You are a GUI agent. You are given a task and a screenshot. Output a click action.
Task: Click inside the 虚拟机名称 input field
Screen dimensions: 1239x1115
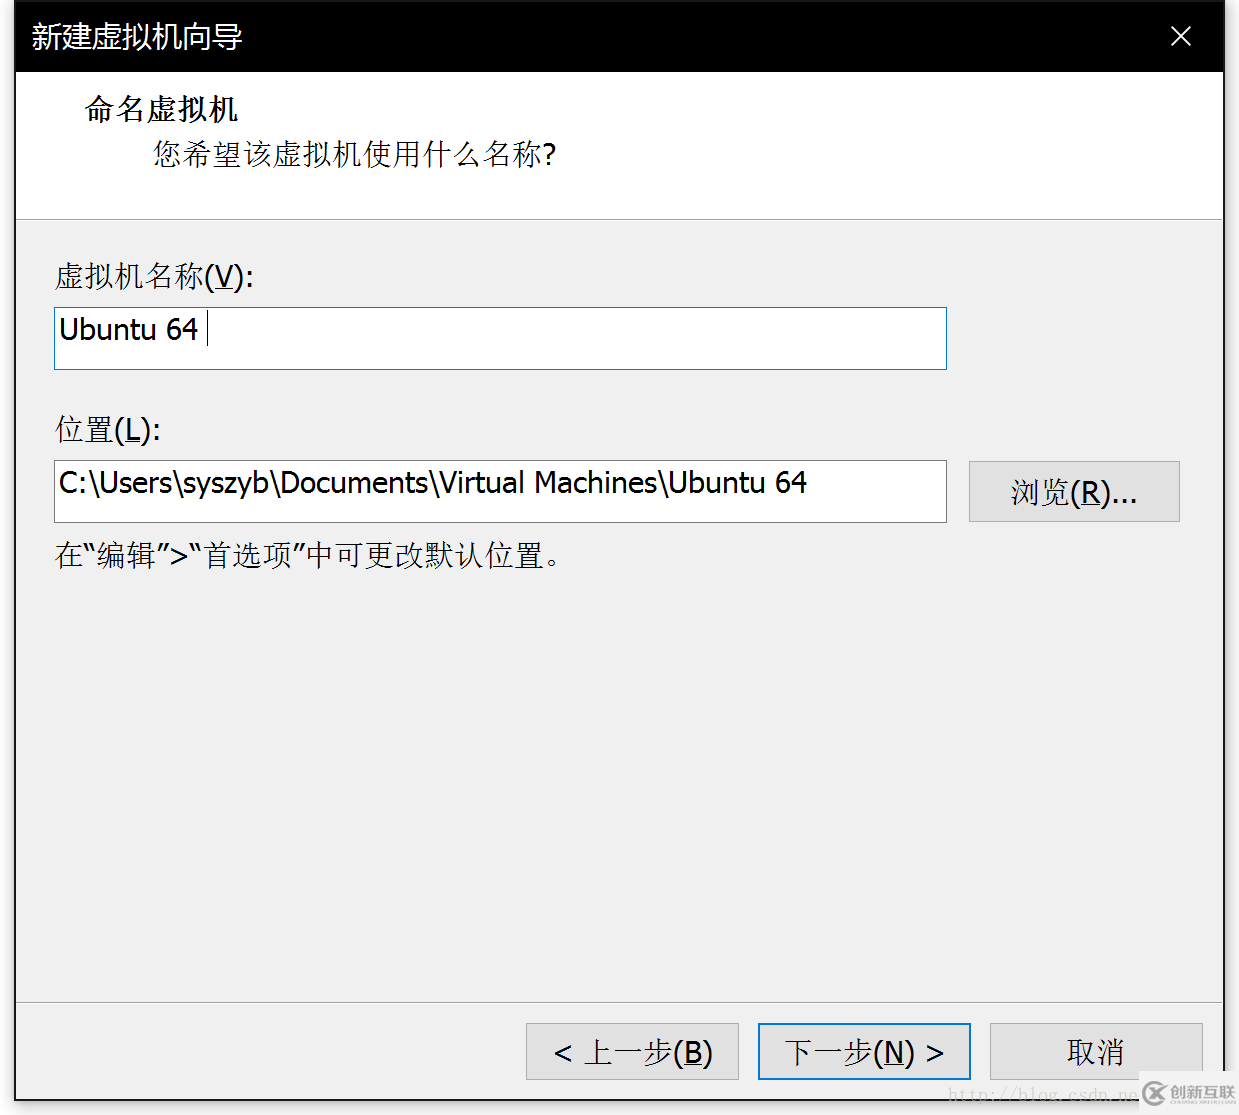tap(500, 338)
